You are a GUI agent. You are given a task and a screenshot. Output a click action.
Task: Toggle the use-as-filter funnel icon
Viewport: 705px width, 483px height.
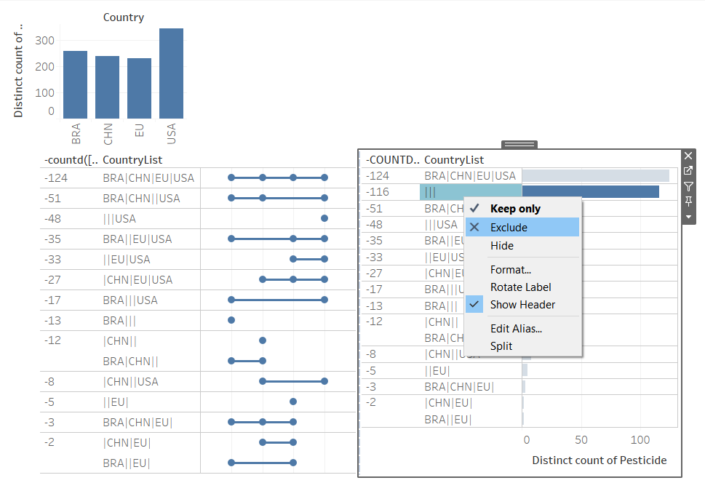[x=688, y=186]
